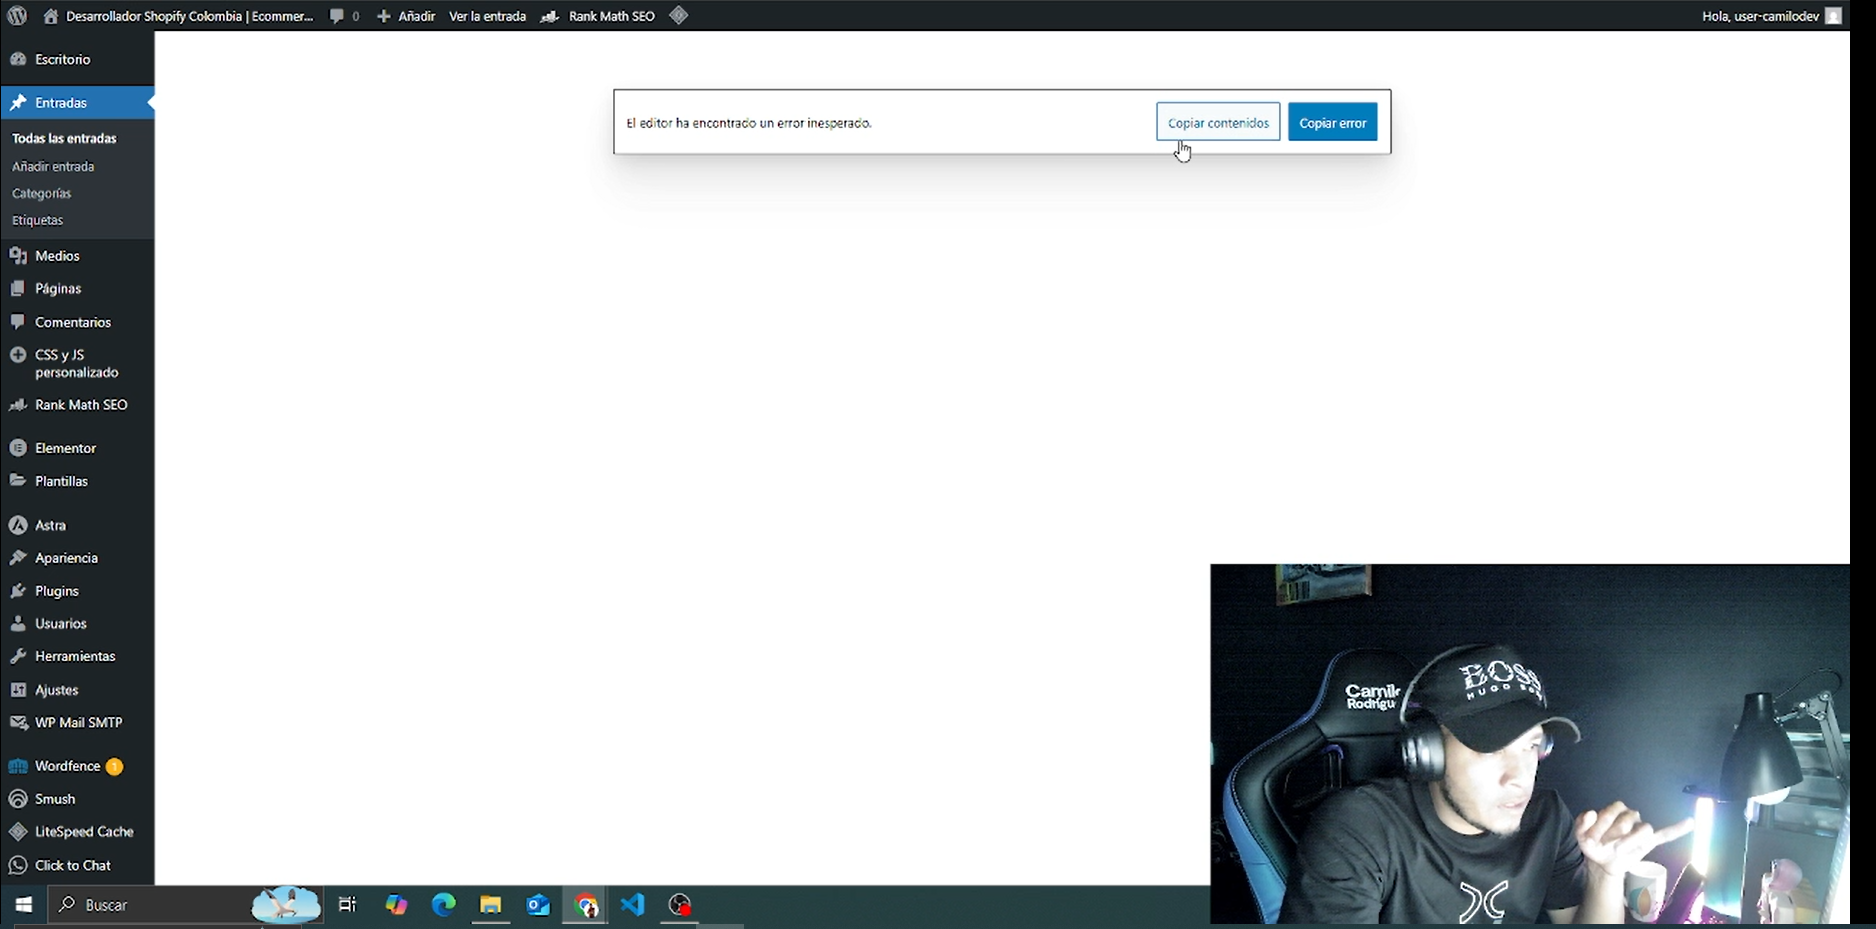Screen dimensions: 1876x929
Task: Open Copilot from the taskbar
Action: point(396,905)
